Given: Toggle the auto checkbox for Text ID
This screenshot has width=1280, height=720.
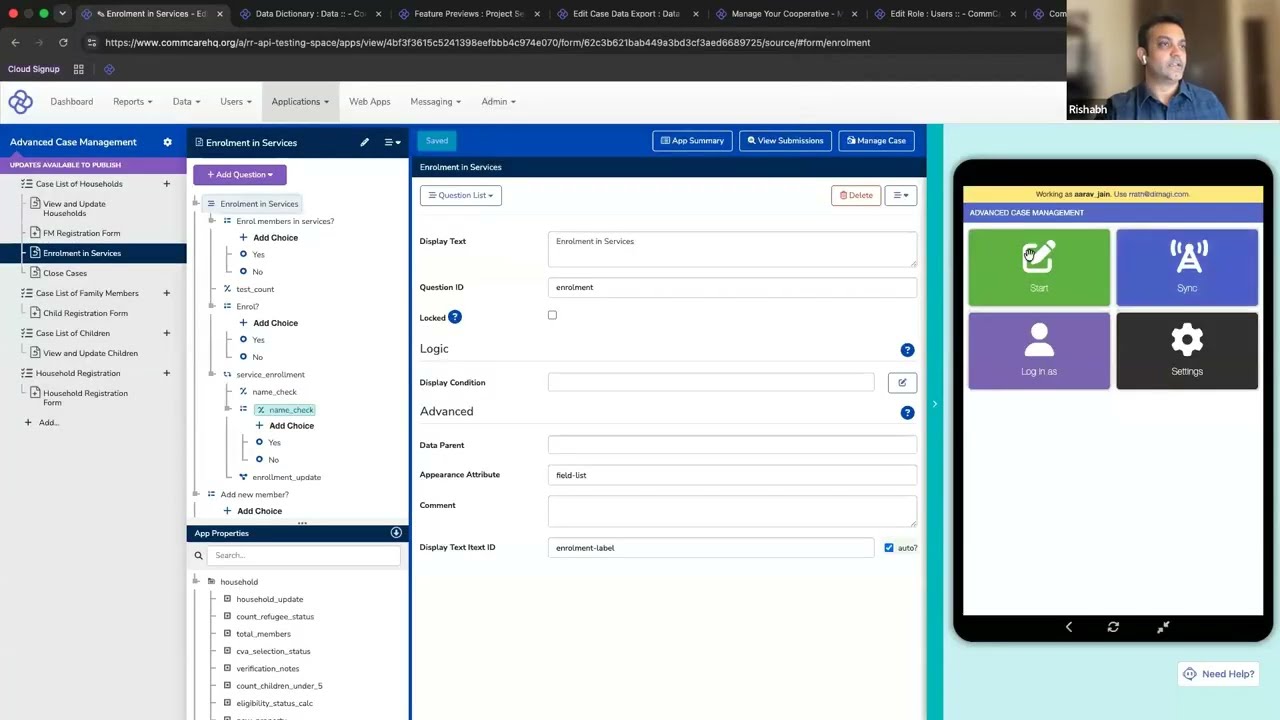Looking at the screenshot, I should 889,548.
